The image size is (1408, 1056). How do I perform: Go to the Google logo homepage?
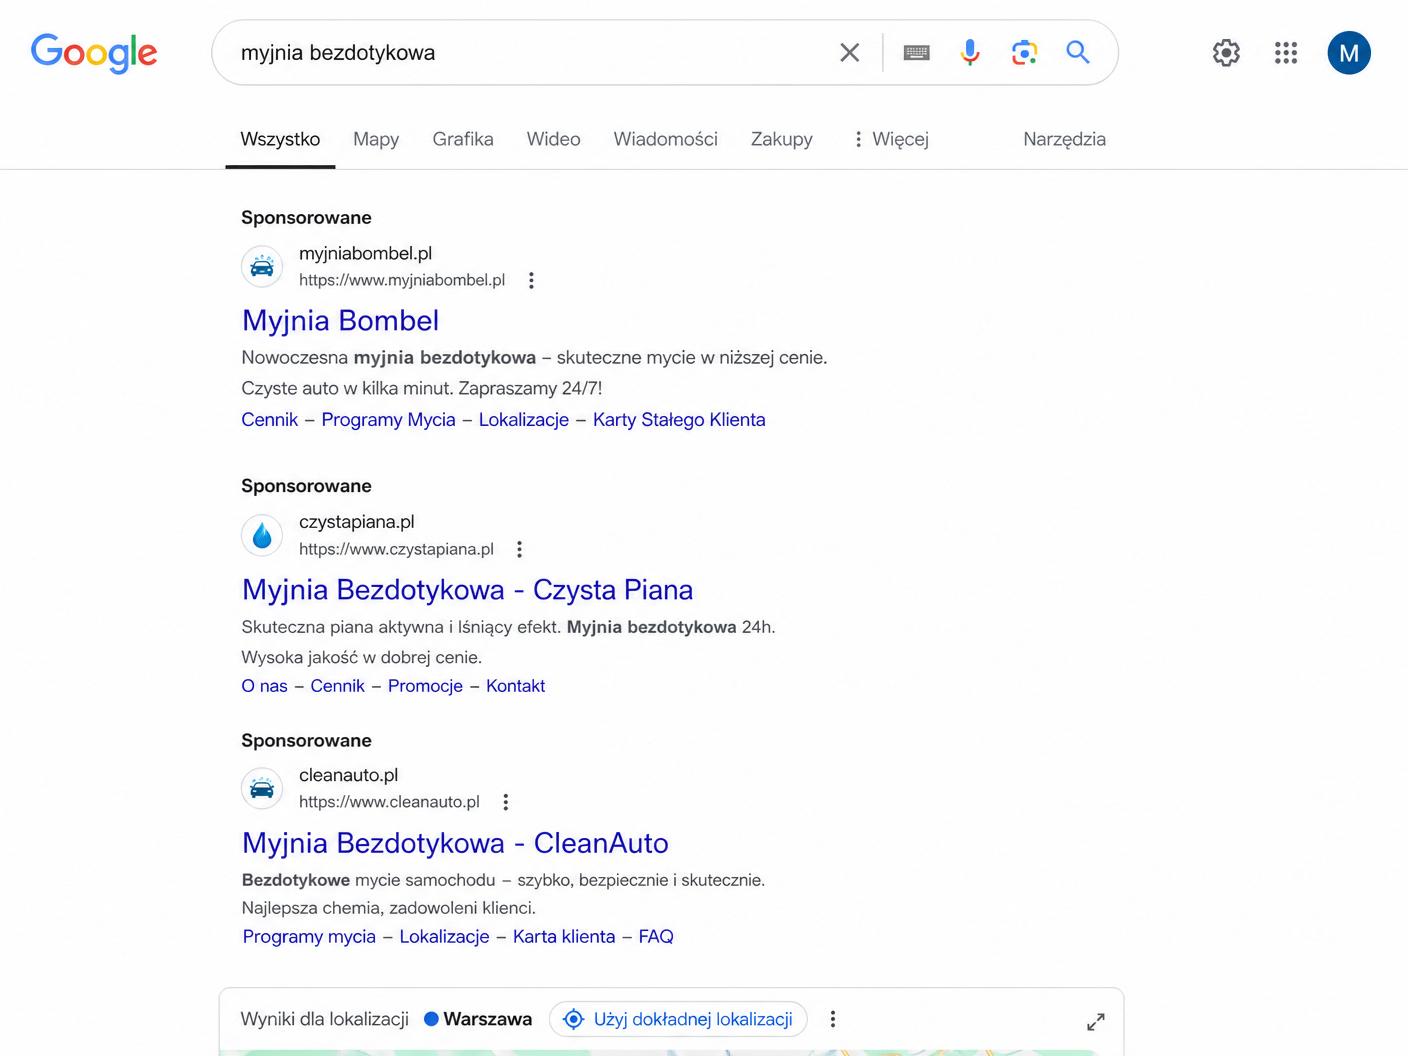(x=94, y=52)
